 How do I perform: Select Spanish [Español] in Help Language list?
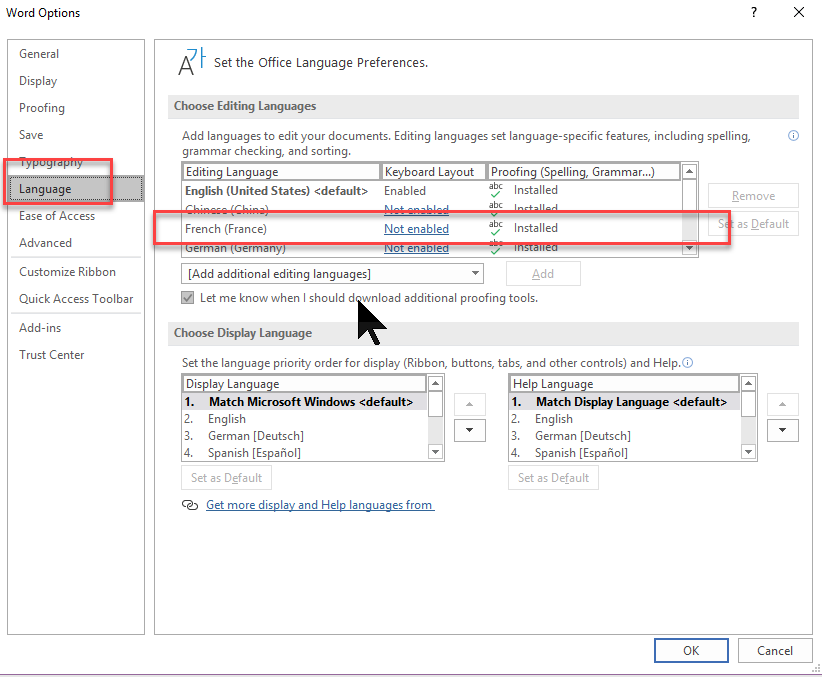click(625, 452)
